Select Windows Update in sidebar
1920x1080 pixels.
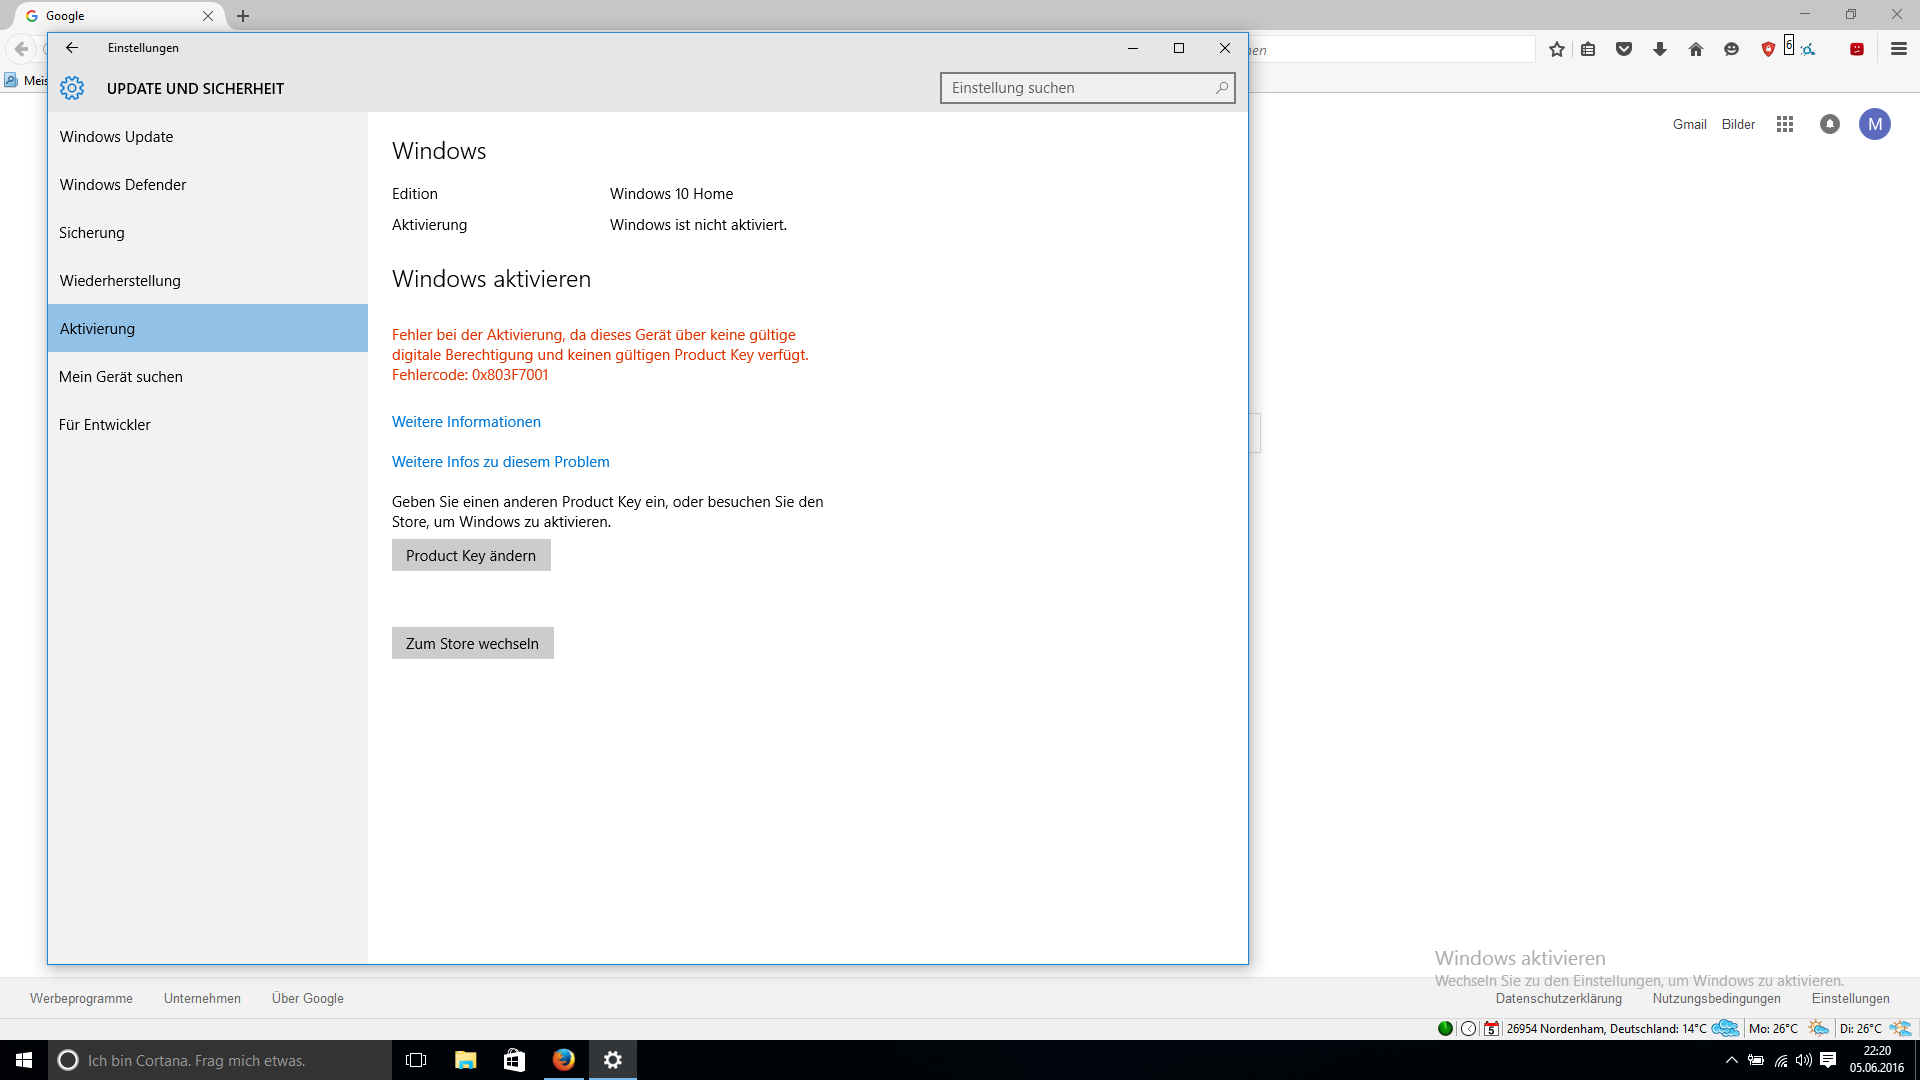(x=116, y=137)
